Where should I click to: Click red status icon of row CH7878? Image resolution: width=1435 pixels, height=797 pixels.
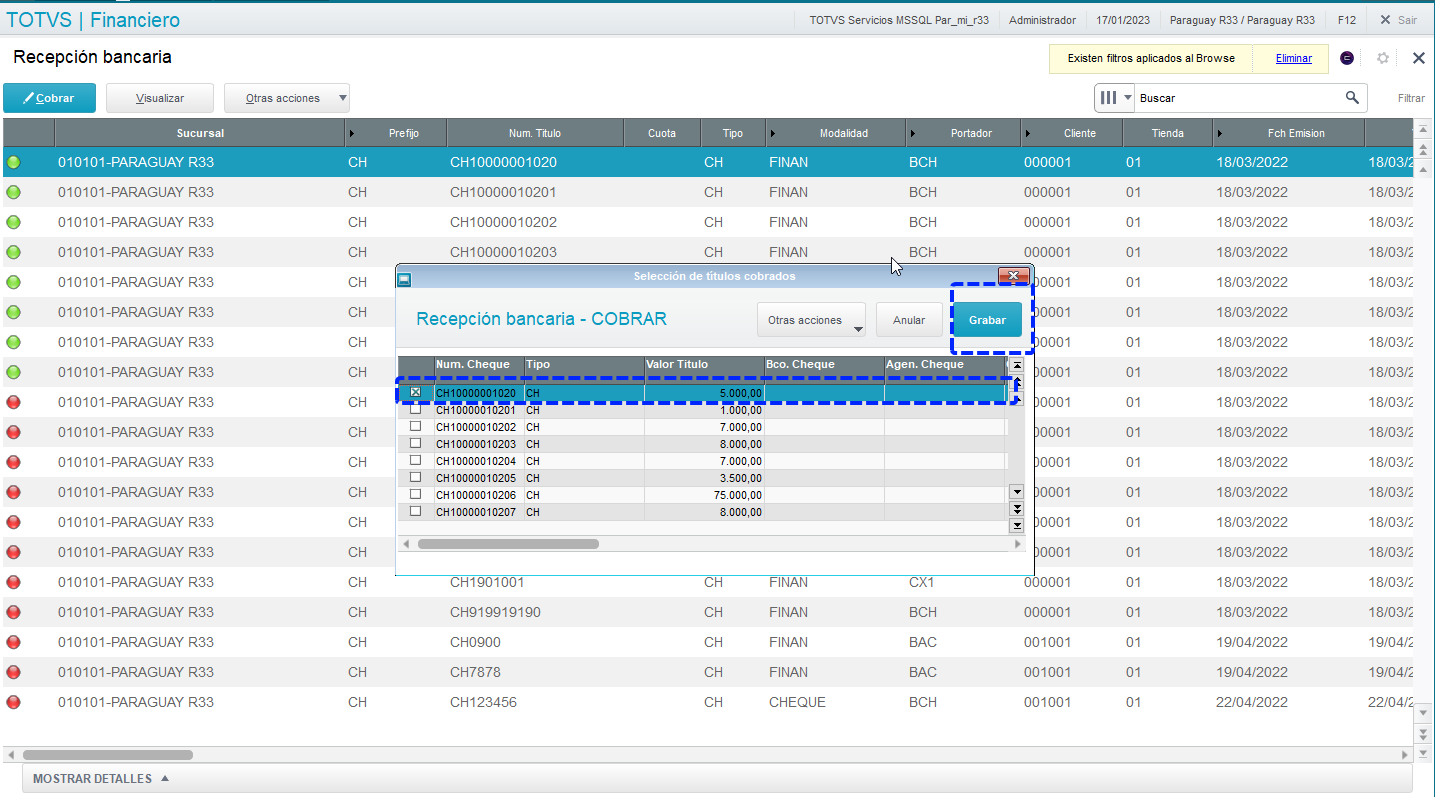13,672
